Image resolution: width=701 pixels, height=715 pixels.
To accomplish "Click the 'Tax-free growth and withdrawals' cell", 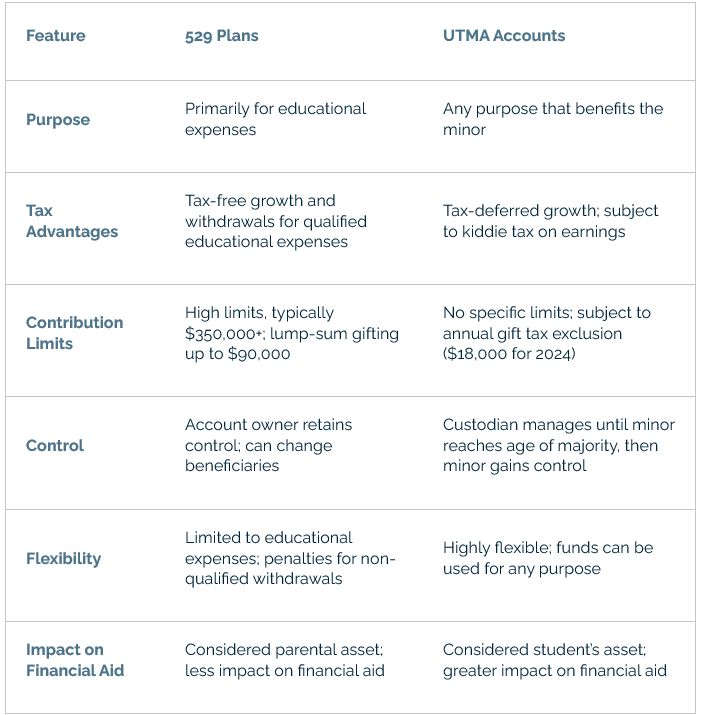I will 276,221.
